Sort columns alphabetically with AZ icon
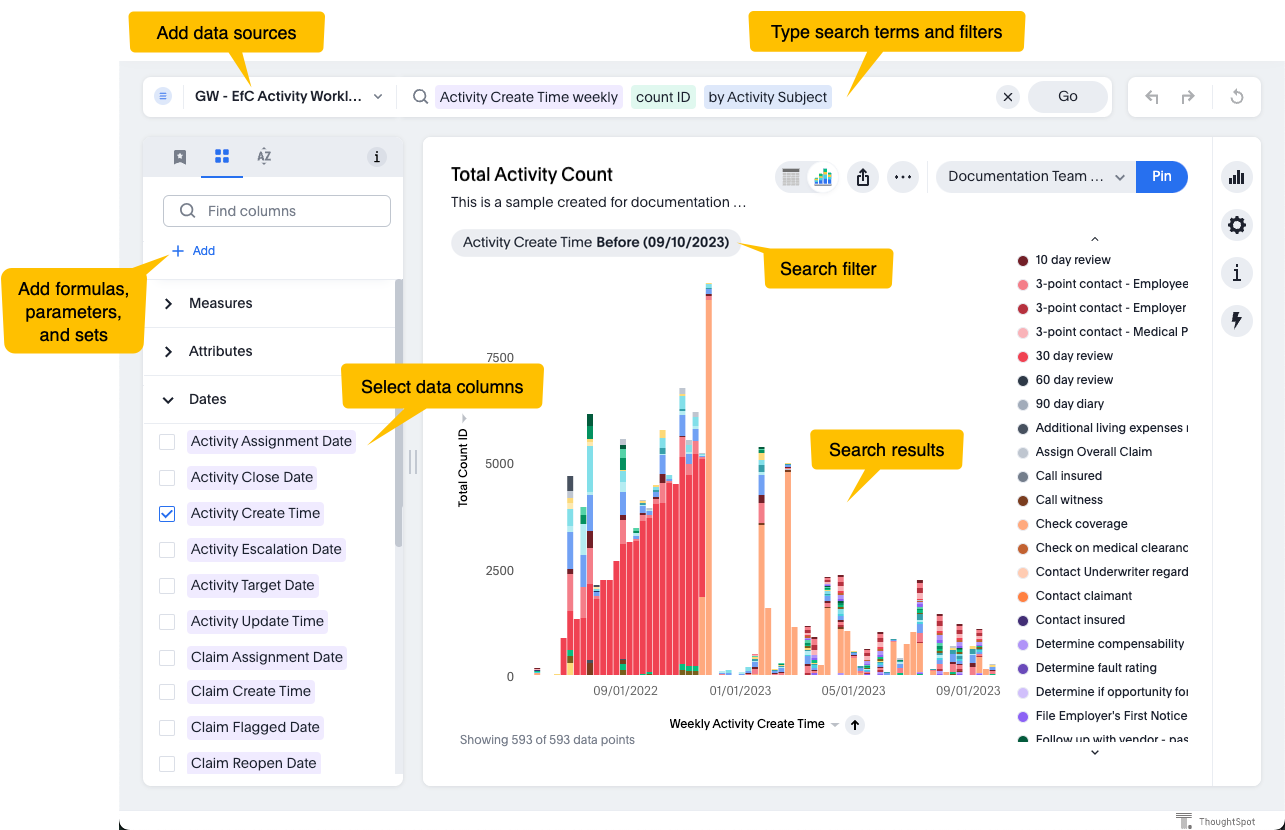 pyautogui.click(x=263, y=157)
